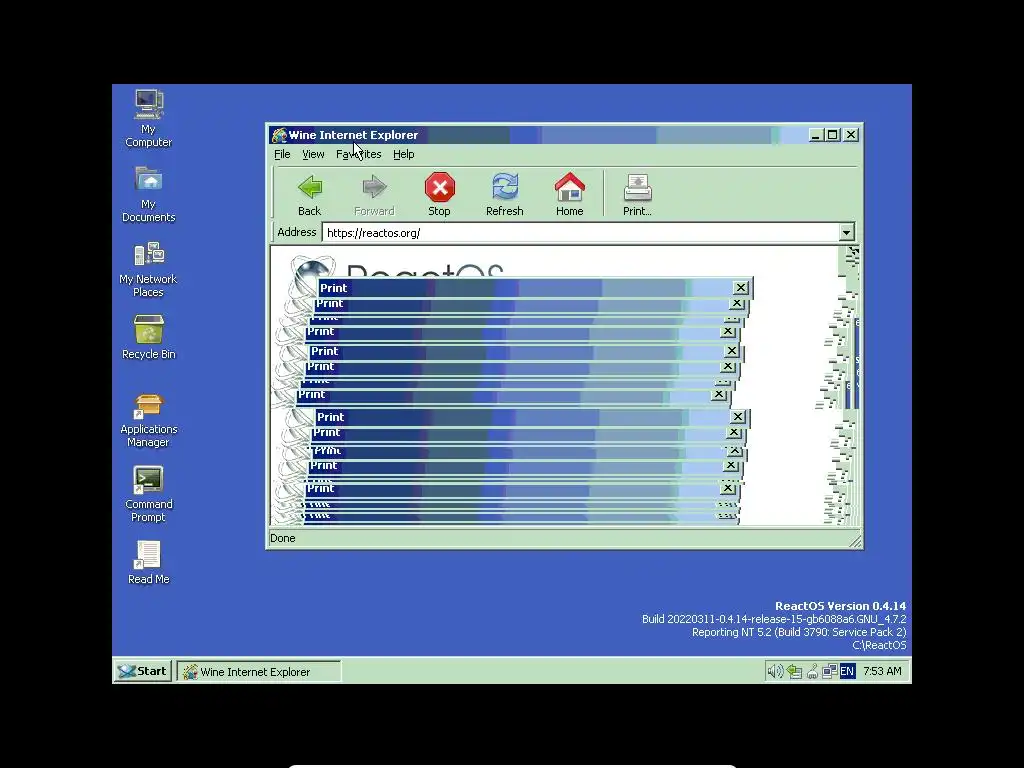Open the View menu

[x=313, y=154]
